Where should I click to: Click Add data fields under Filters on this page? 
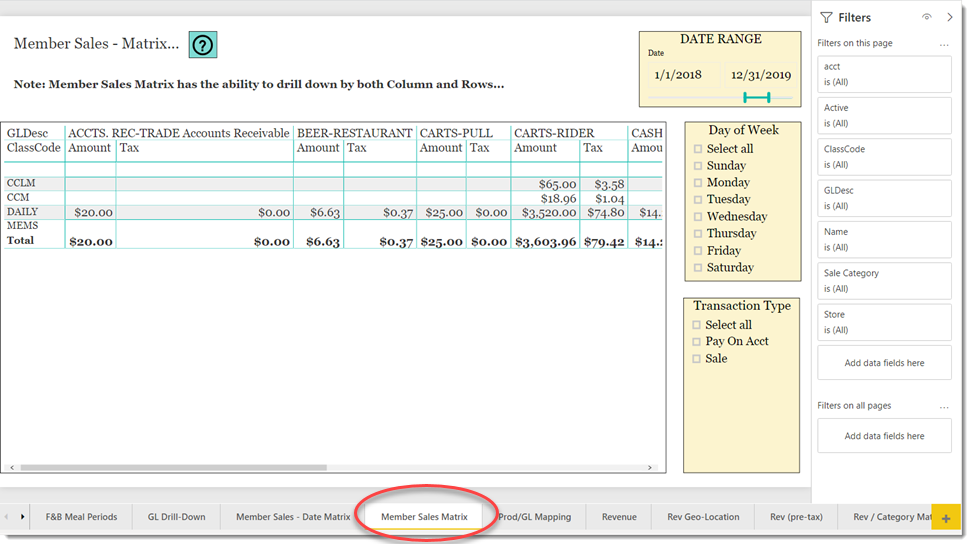[884, 363]
